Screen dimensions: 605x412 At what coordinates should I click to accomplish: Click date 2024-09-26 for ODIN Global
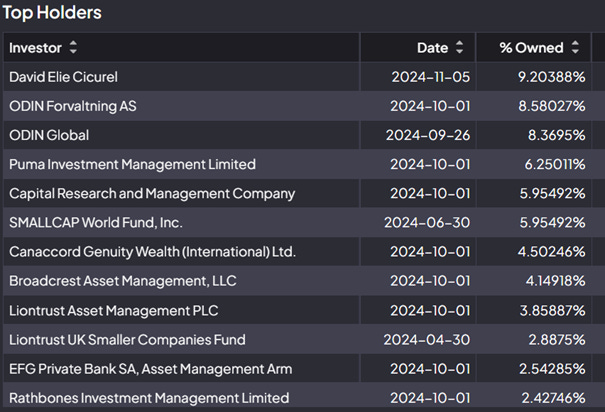click(x=428, y=135)
